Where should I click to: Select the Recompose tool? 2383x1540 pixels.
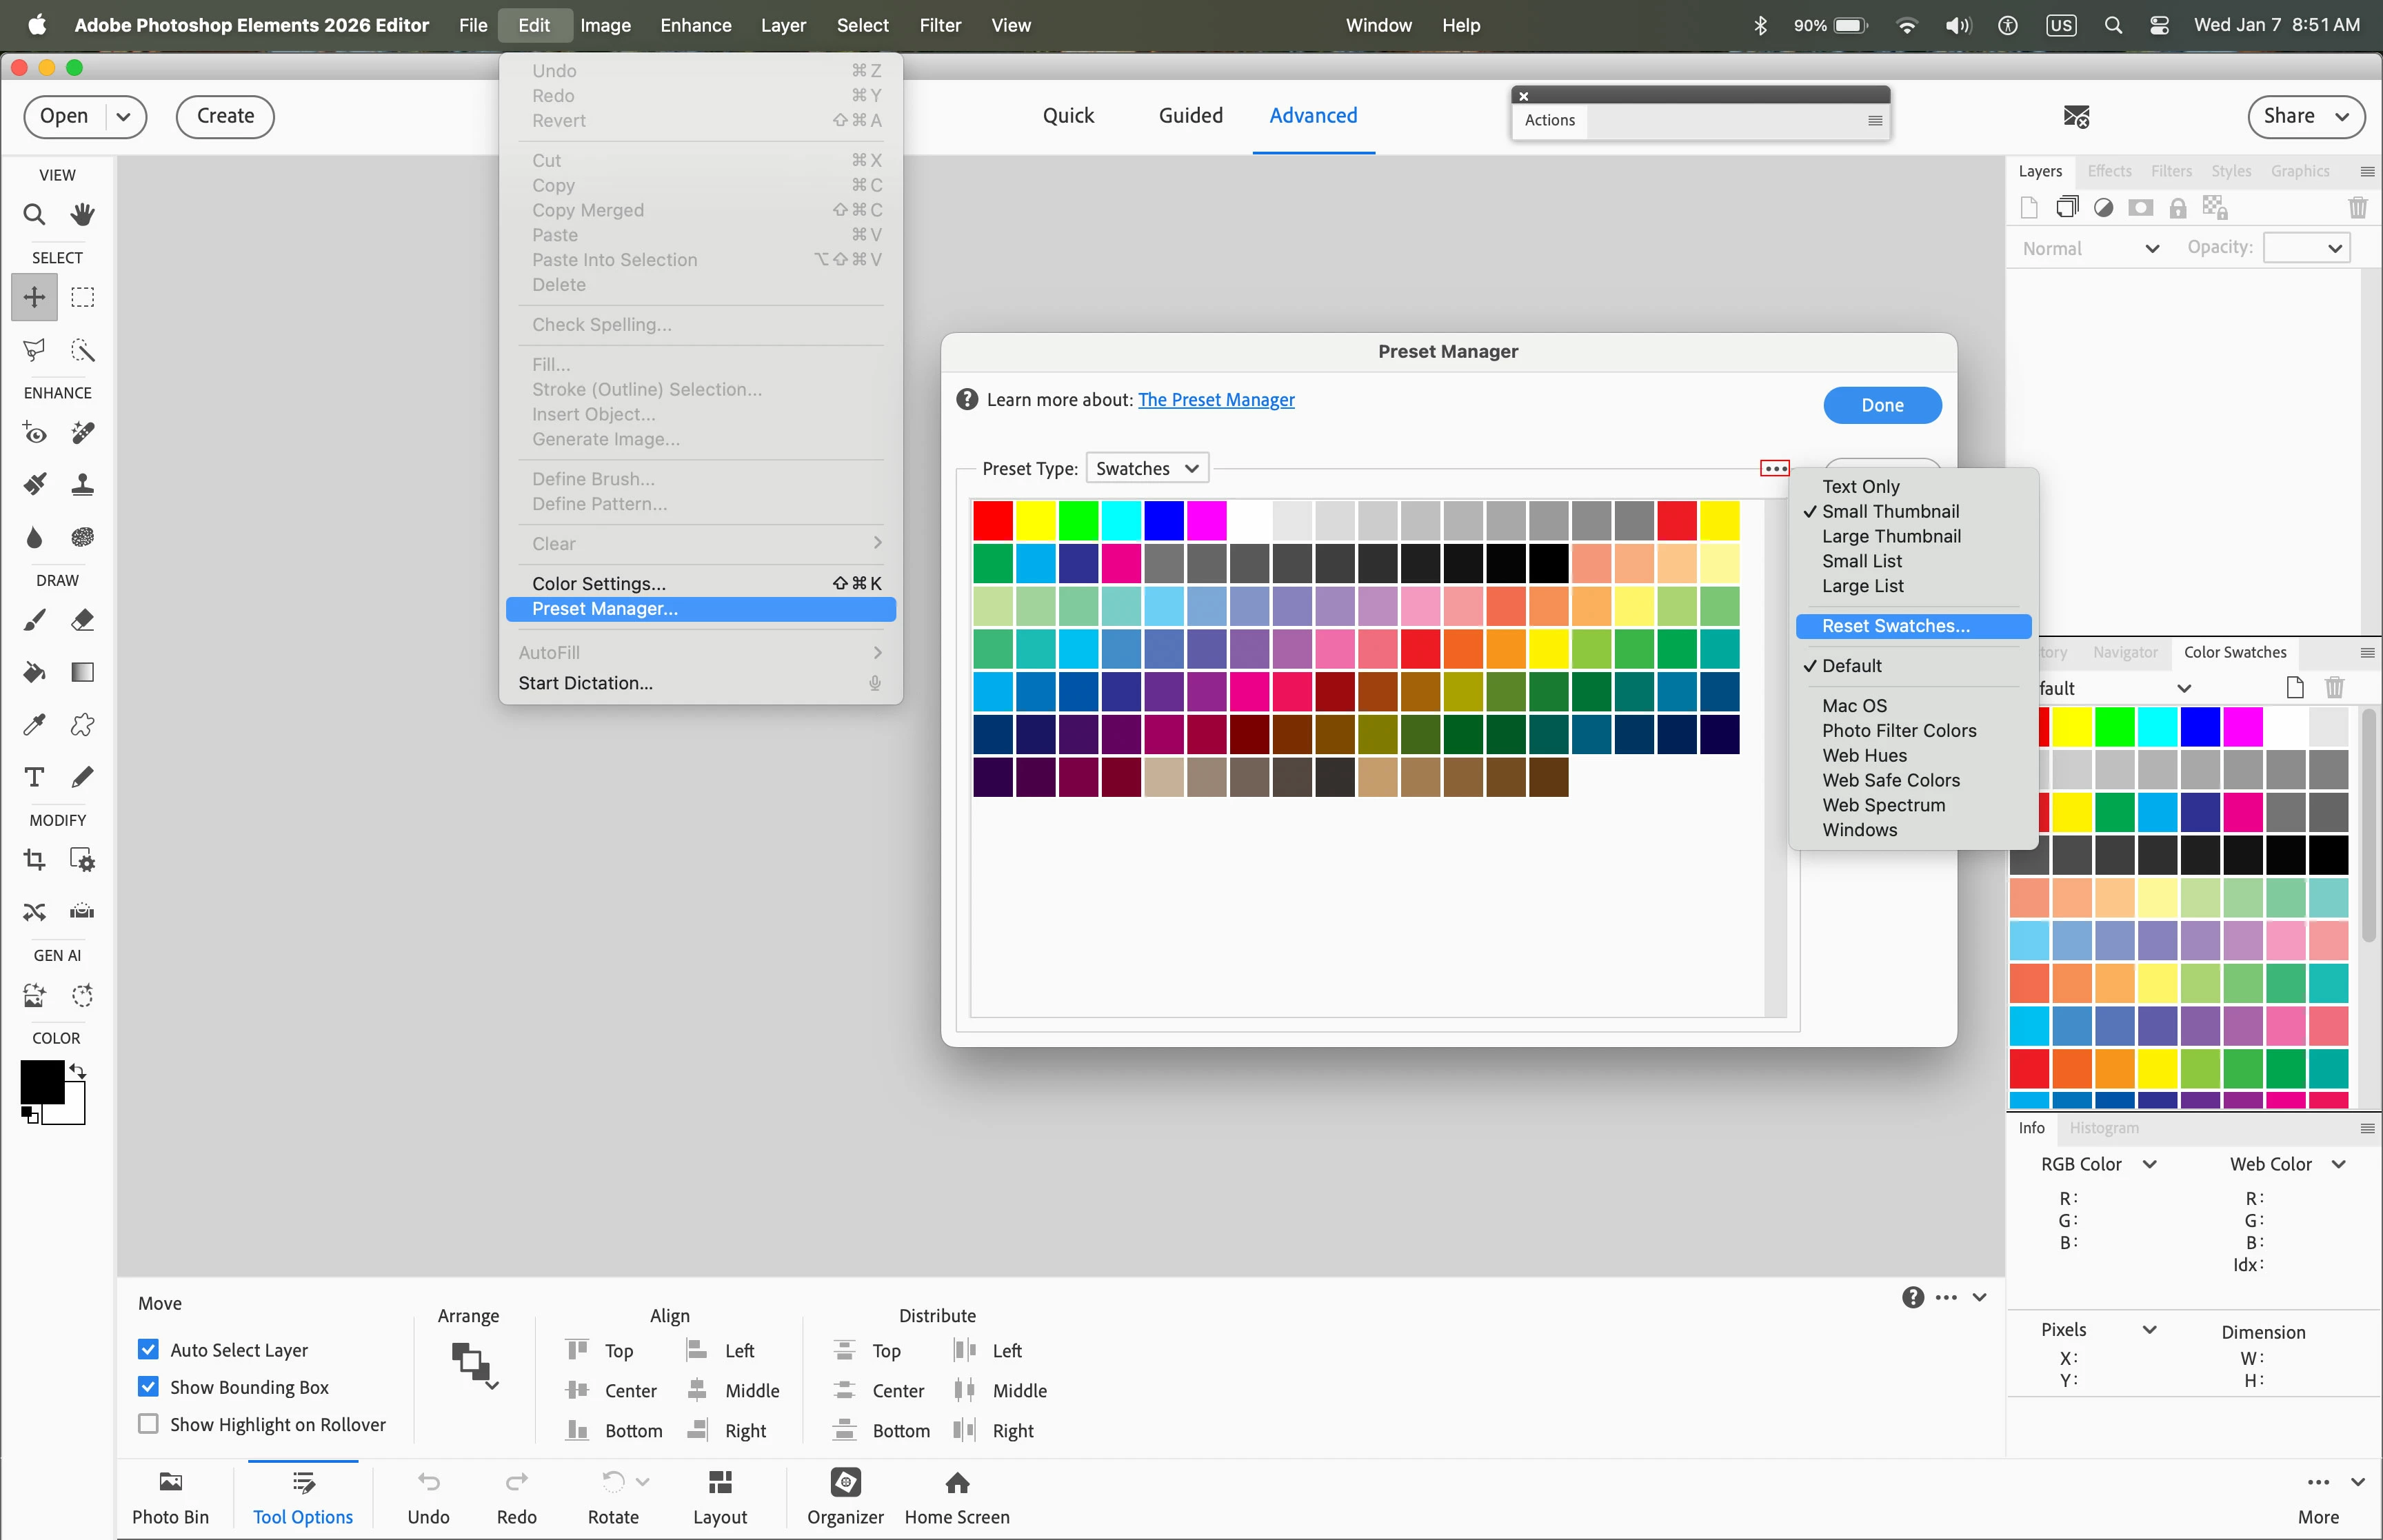[82, 860]
